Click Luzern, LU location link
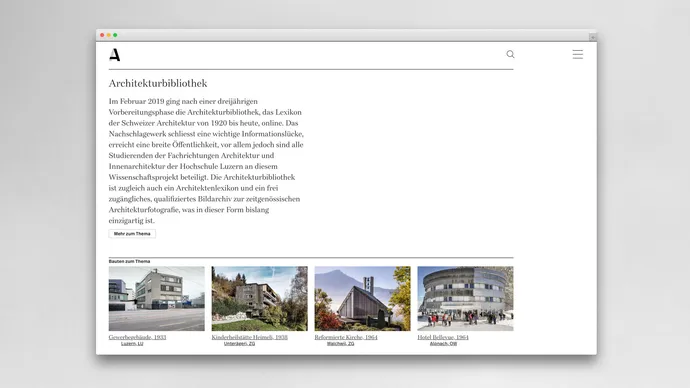The height and width of the screenshot is (388, 690). tap(132, 344)
